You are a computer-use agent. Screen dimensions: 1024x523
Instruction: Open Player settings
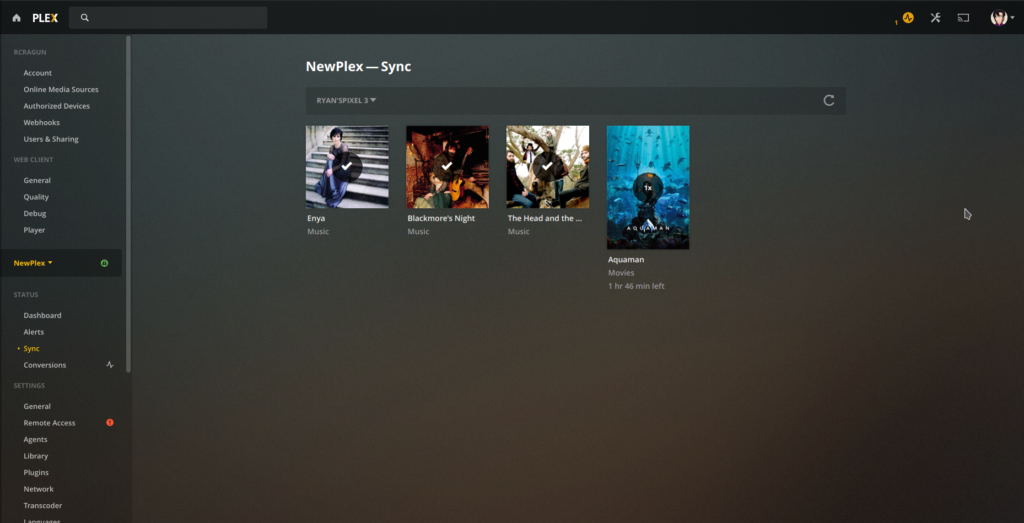pyautogui.click(x=35, y=230)
